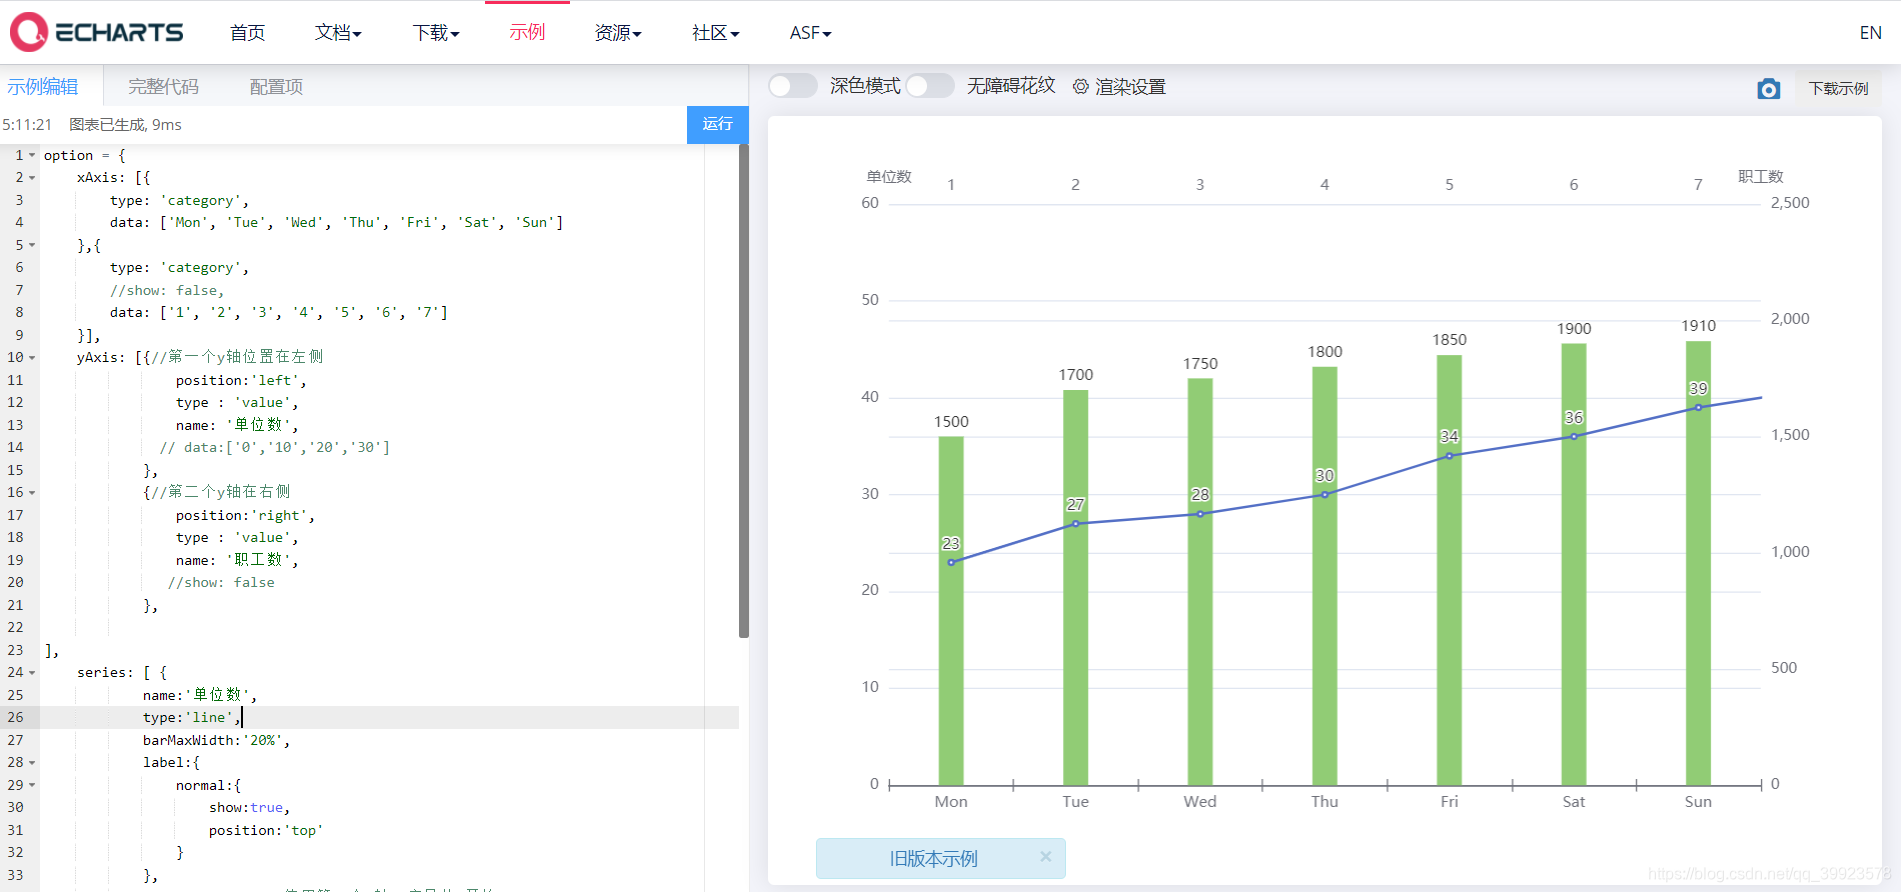
Task: Click the Wed bar labeled 1750
Action: tap(1200, 582)
